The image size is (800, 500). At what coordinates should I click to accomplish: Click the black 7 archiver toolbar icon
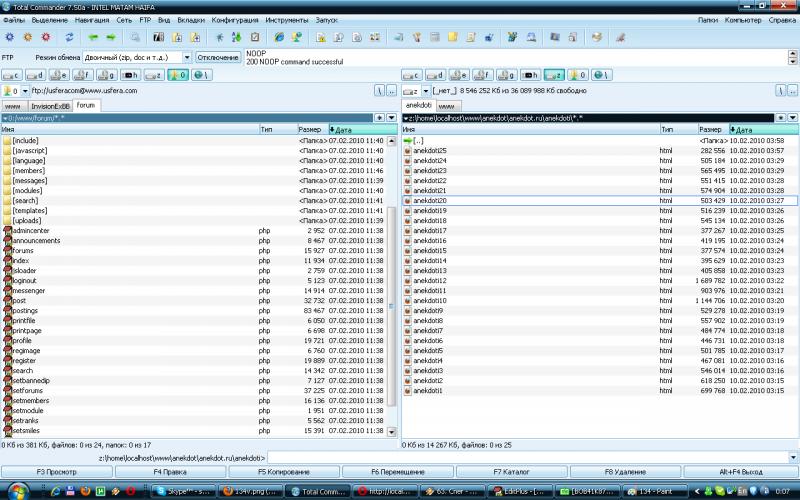(159, 37)
